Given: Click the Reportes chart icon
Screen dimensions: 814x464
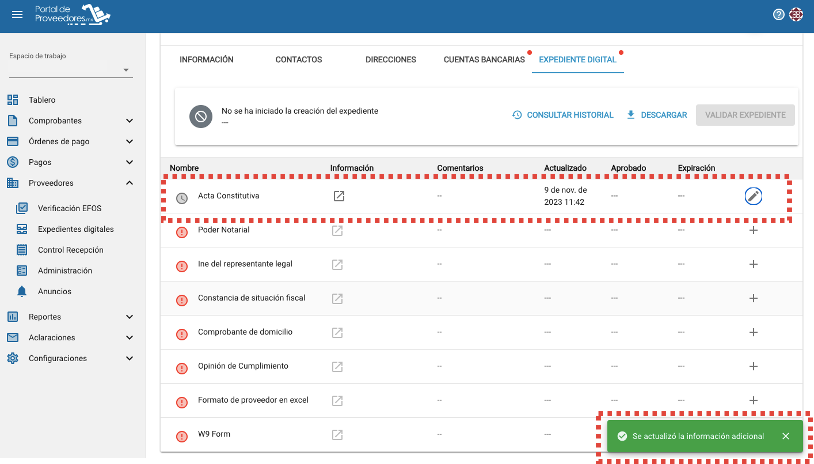Looking at the screenshot, I should pyautogui.click(x=12, y=317).
